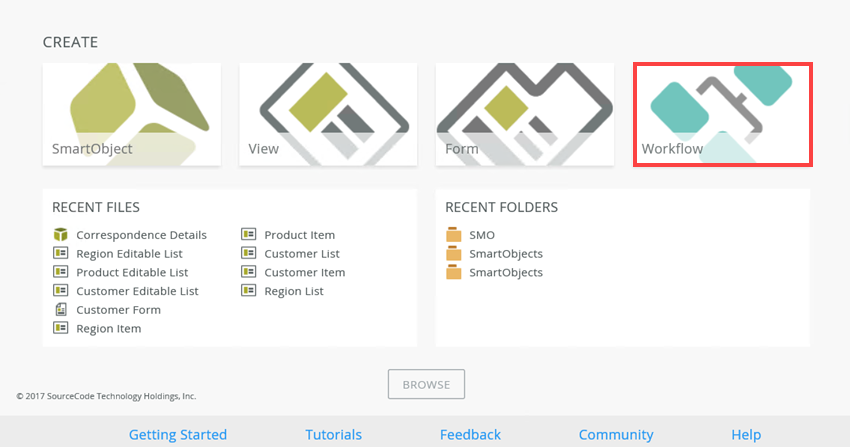Visit the Community footer link
This screenshot has width=850, height=447.
tap(616, 435)
